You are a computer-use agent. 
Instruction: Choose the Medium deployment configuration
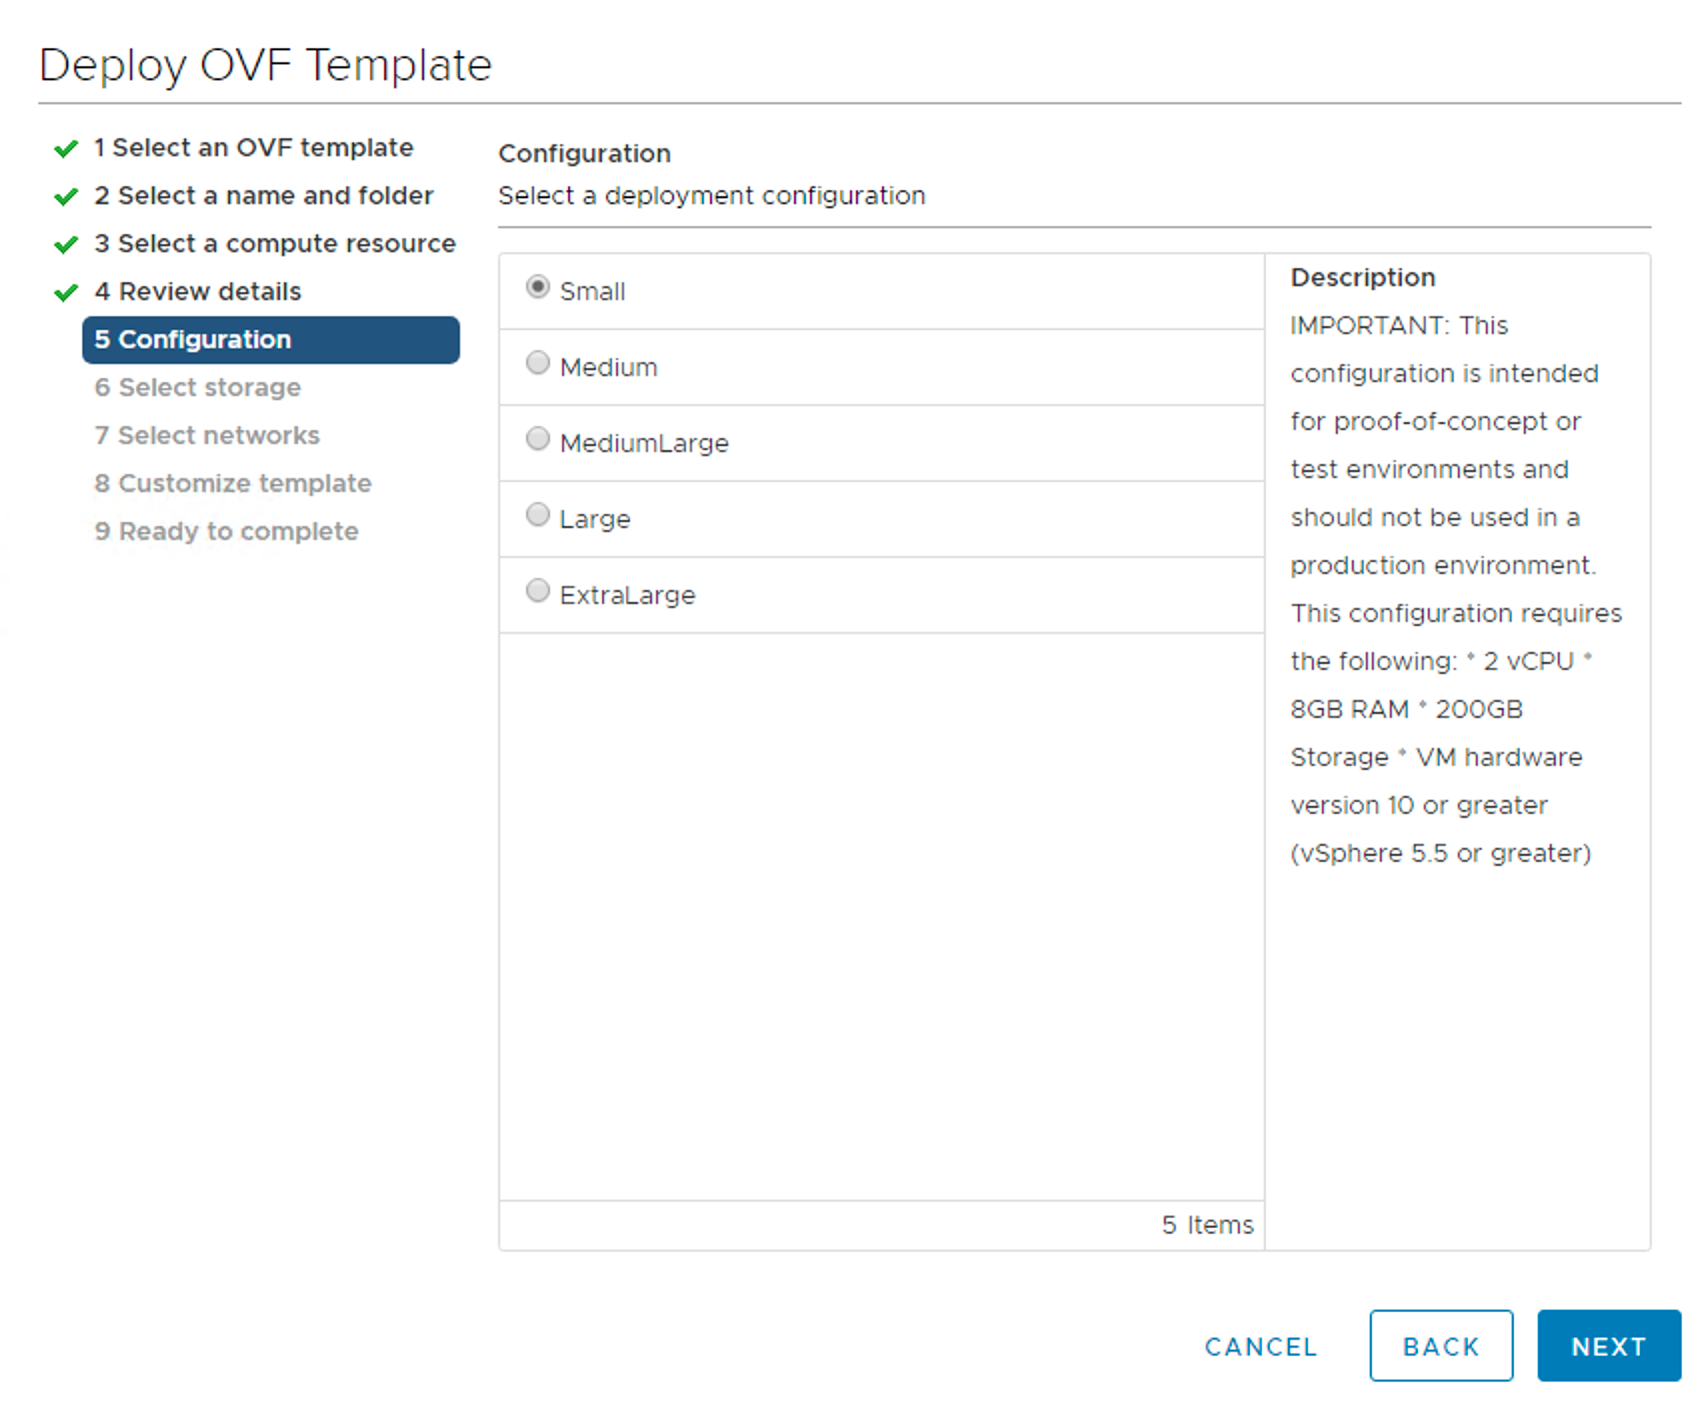[538, 363]
